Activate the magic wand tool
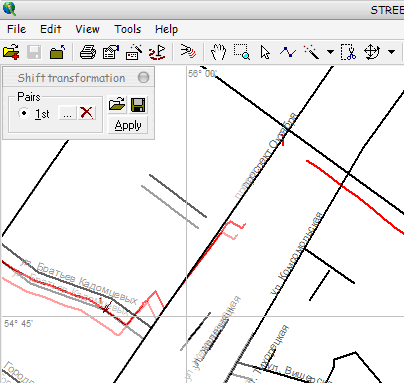This screenshot has width=404, height=383. (x=311, y=52)
